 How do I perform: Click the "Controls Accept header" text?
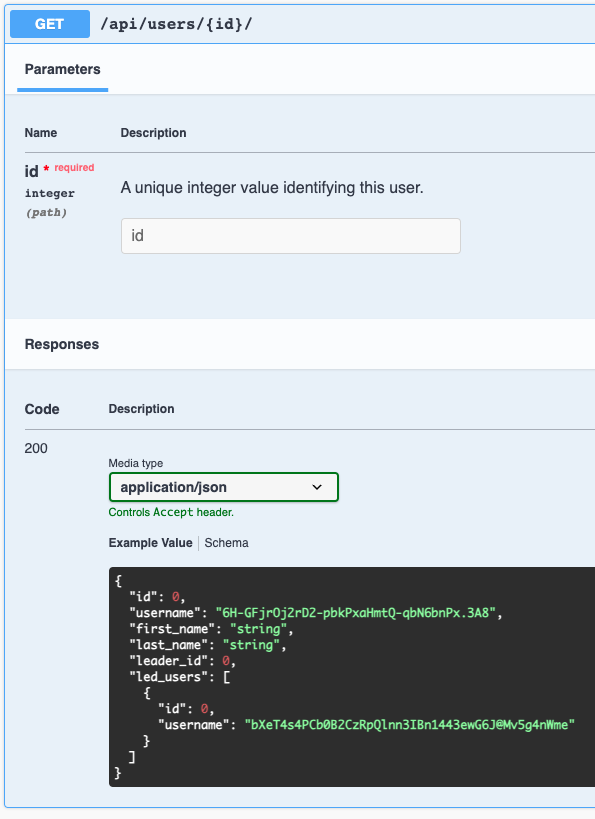coord(171,512)
